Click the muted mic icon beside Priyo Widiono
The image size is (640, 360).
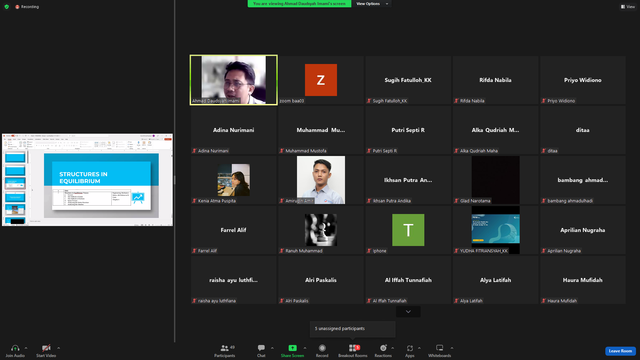pyautogui.click(x=544, y=101)
